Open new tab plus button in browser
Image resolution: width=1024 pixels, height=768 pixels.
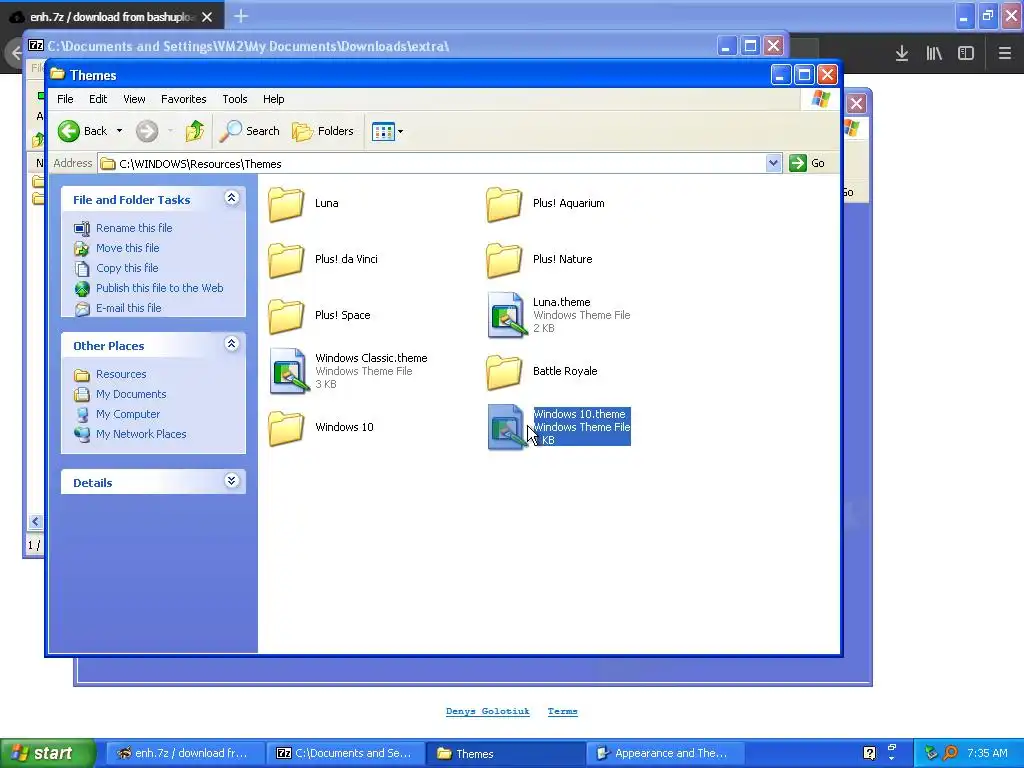pyautogui.click(x=241, y=16)
